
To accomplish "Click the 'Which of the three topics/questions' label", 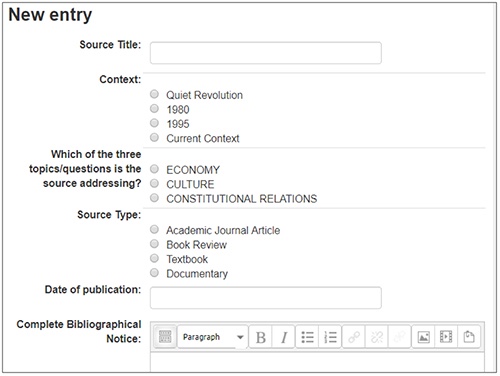I will (x=85, y=169).
